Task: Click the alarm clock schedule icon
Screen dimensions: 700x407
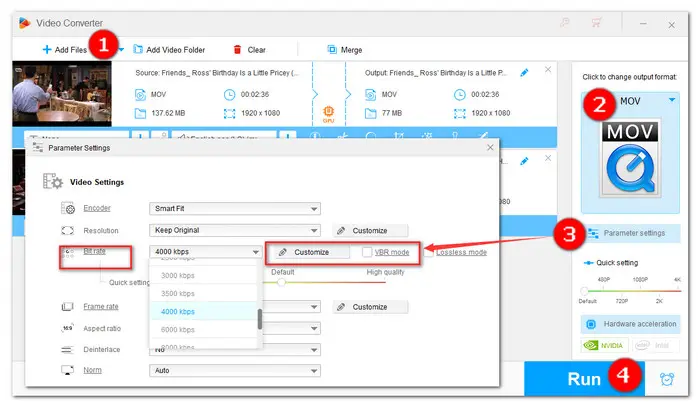Action: pyautogui.click(x=667, y=380)
